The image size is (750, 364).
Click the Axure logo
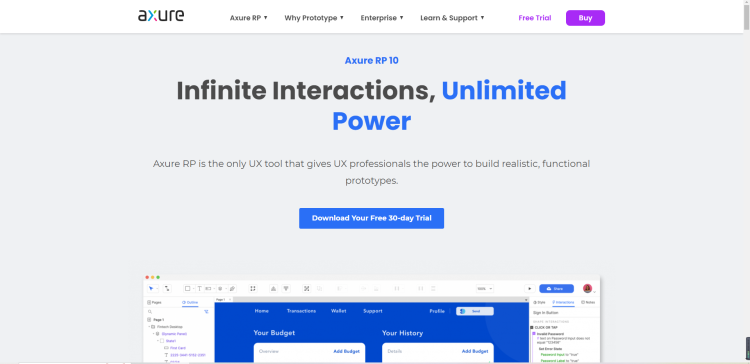click(x=161, y=16)
